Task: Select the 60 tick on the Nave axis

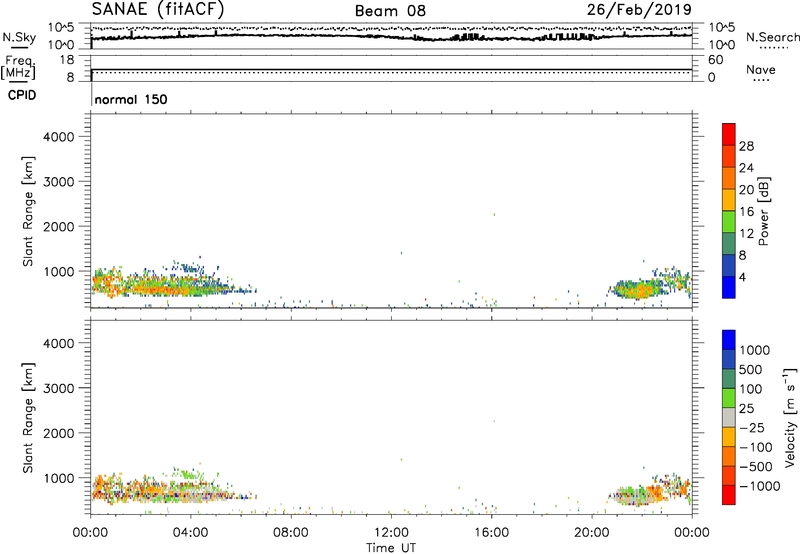Action: [715, 60]
